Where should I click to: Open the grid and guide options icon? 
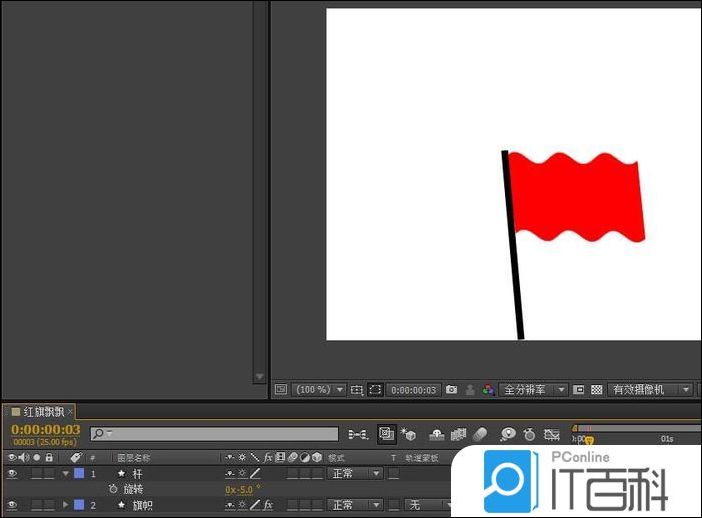pyautogui.click(x=357, y=389)
